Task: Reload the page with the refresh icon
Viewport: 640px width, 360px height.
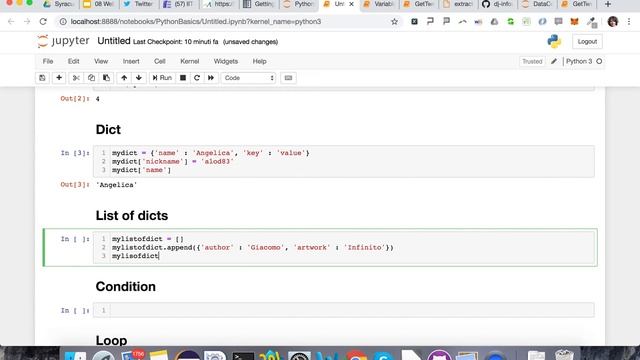Action: pos(43,22)
